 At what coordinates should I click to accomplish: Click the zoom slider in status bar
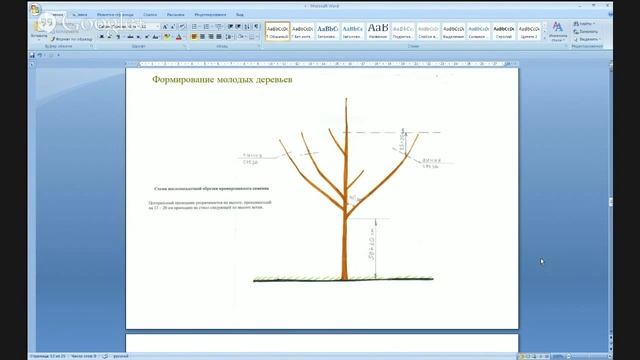coord(588,356)
